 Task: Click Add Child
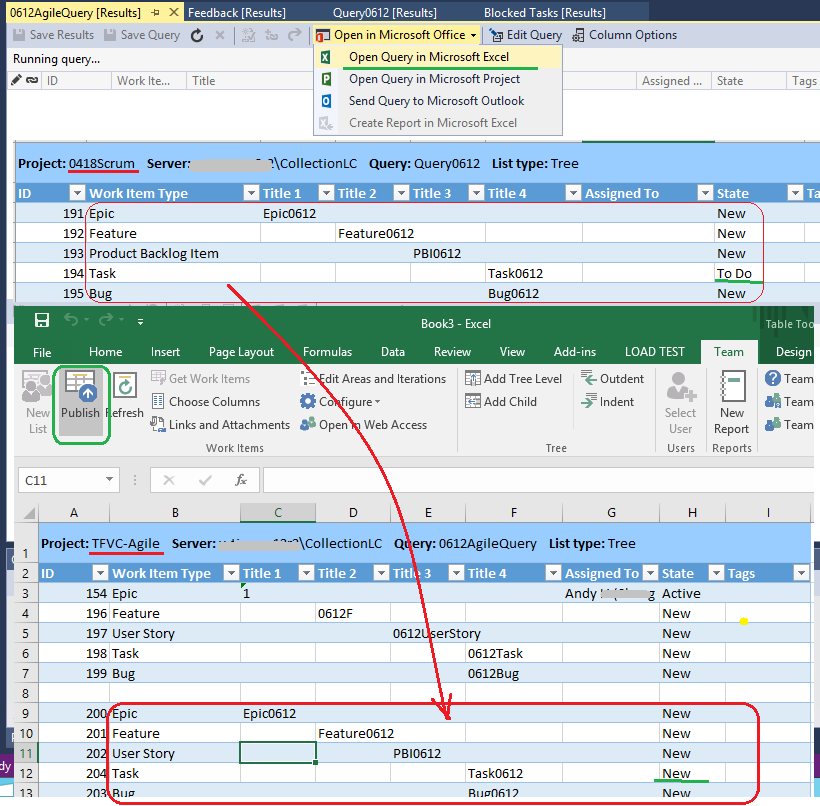(x=501, y=402)
